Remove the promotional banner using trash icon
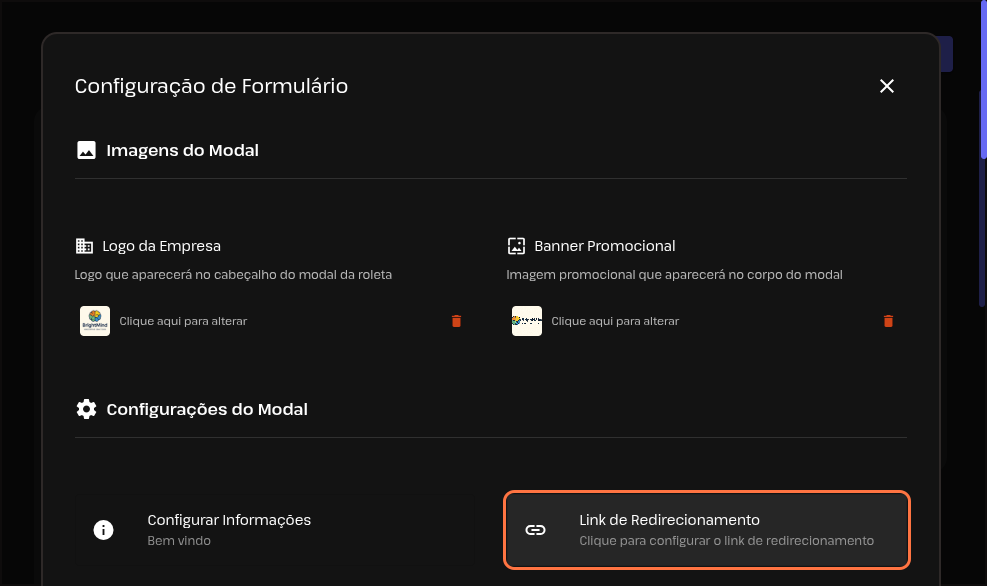This screenshot has height=586, width=987. (888, 321)
